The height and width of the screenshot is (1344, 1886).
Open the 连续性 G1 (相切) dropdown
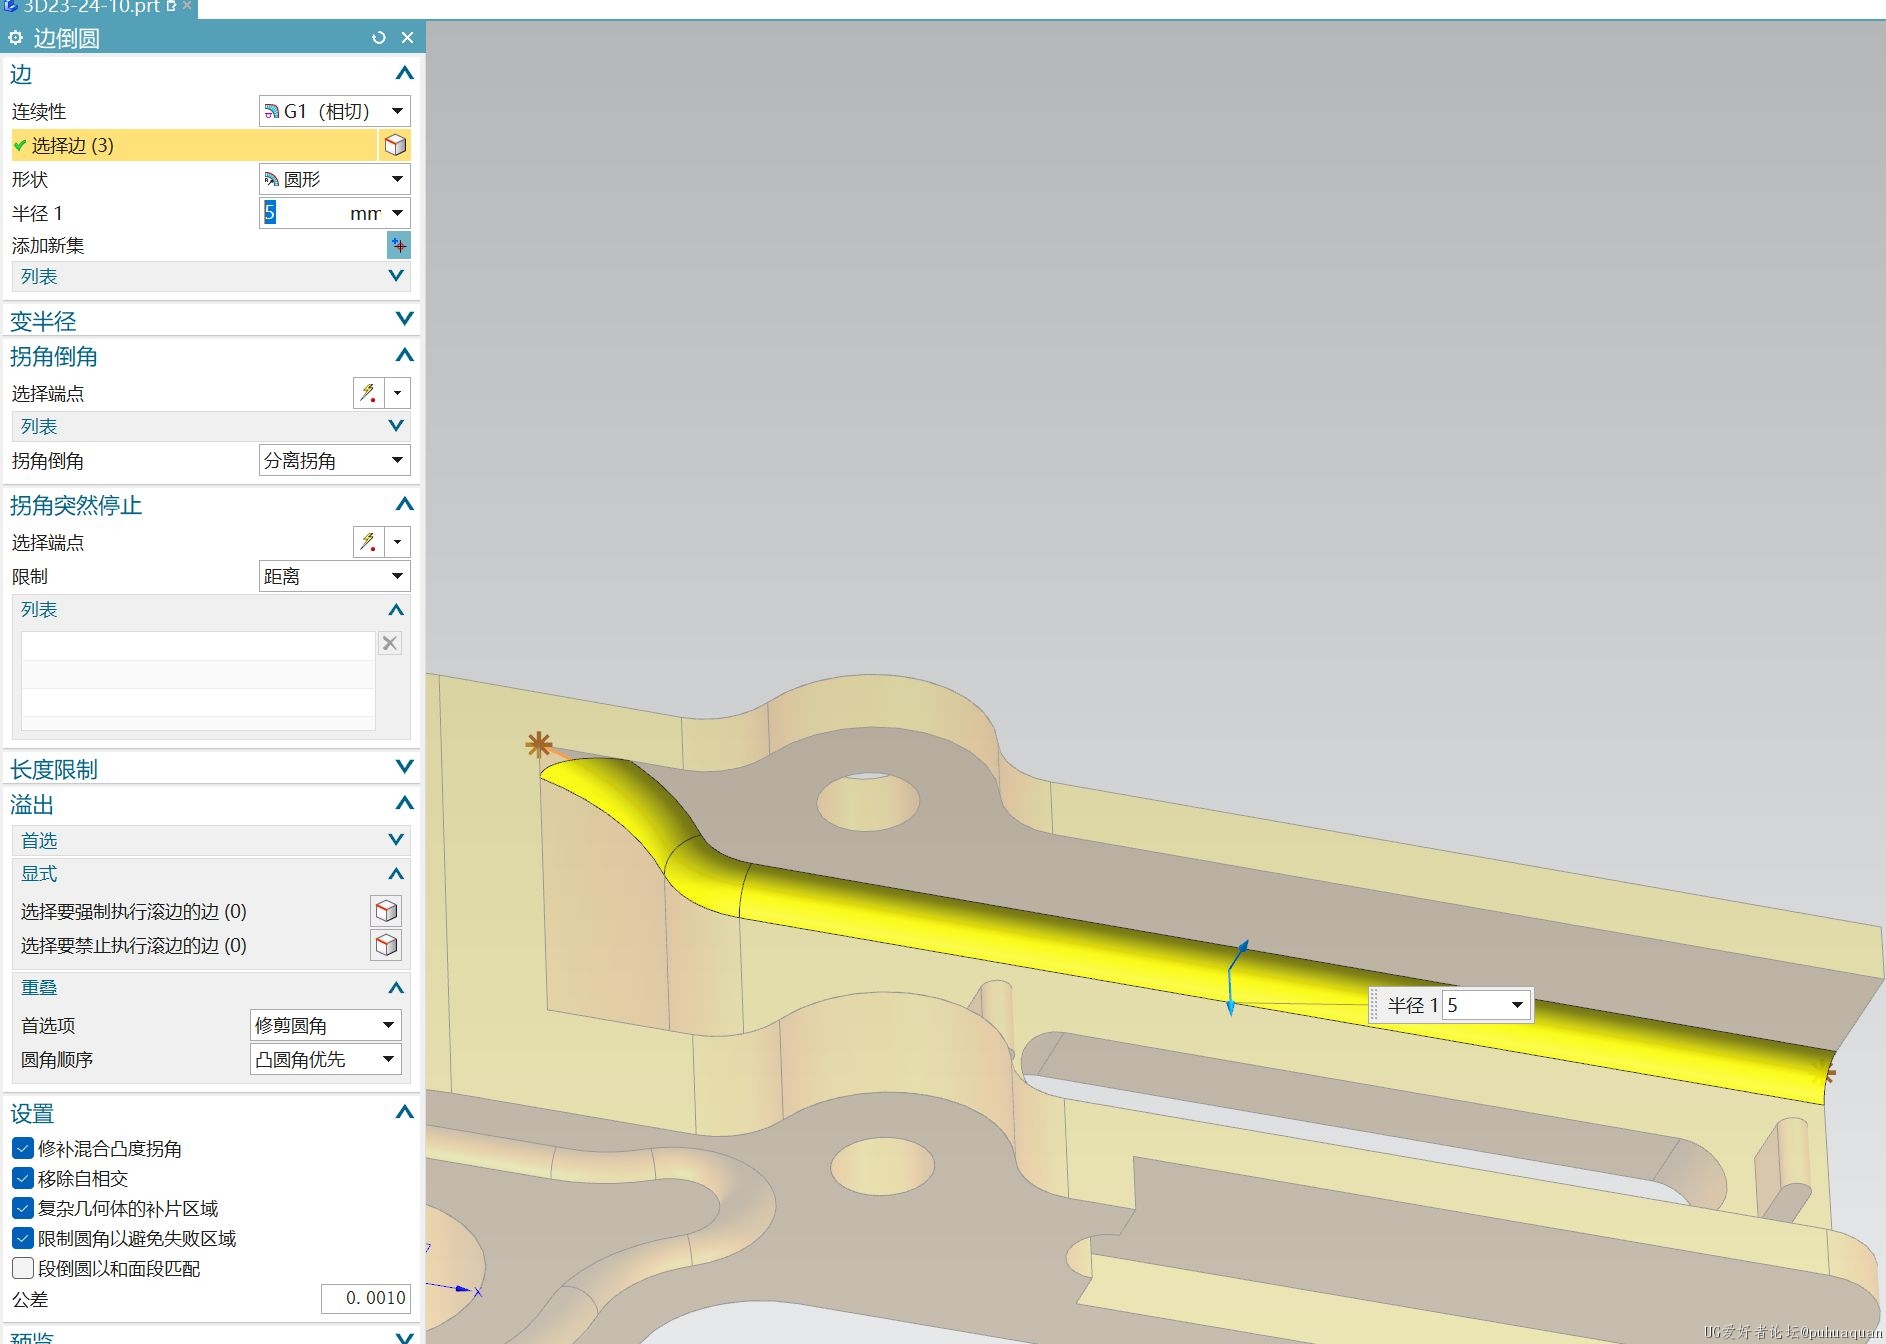[335, 111]
